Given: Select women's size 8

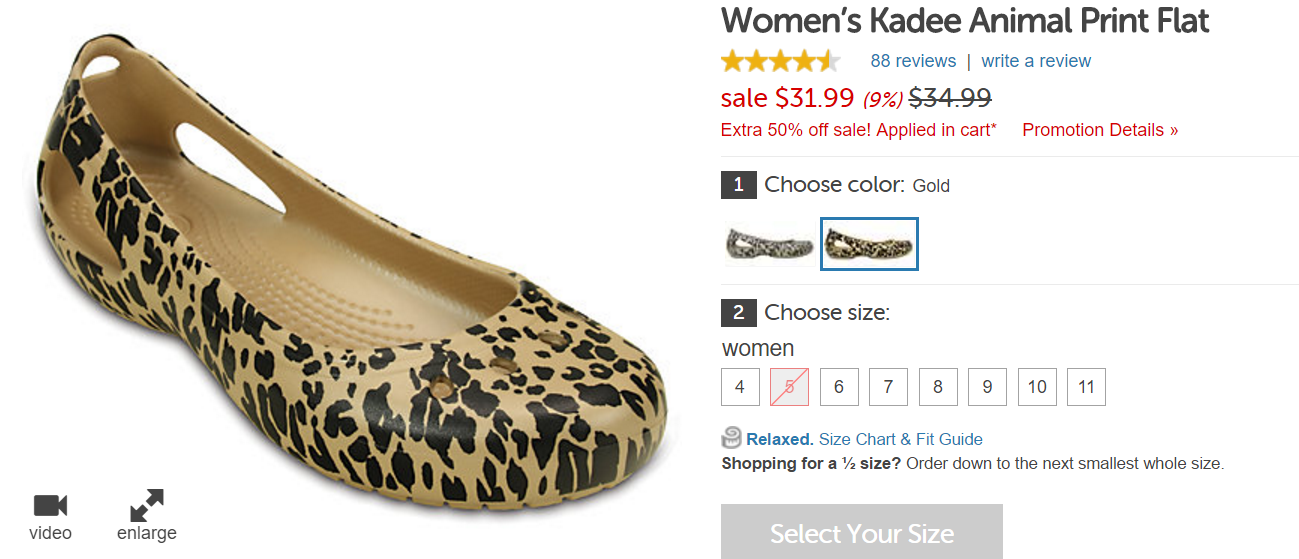Looking at the screenshot, I should (938, 387).
